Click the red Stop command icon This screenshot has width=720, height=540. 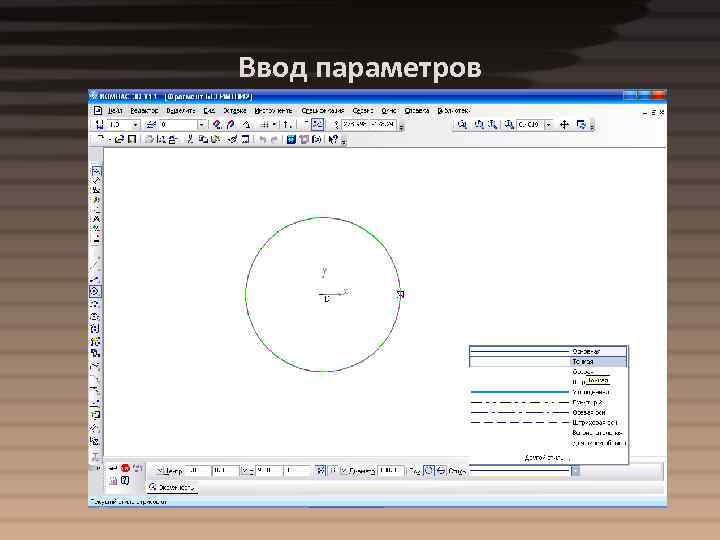[x=125, y=468]
